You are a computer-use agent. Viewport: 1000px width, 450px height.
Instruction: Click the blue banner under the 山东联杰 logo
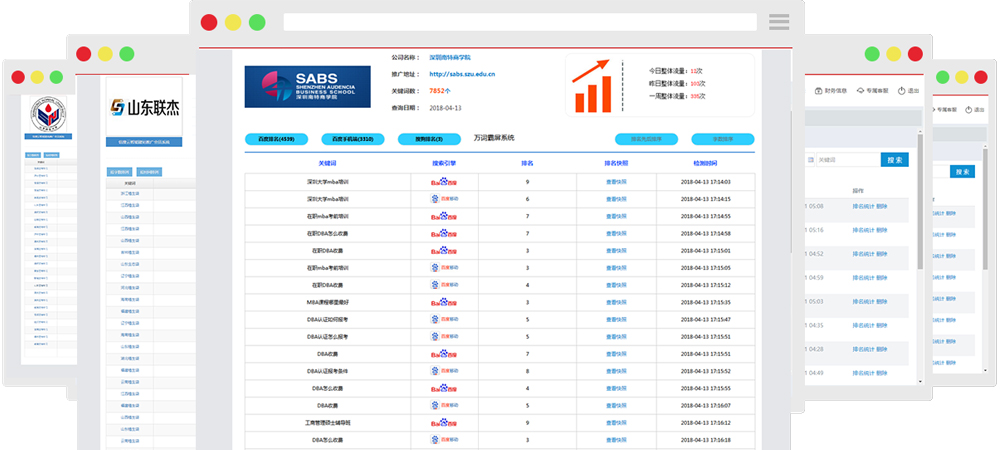144,142
